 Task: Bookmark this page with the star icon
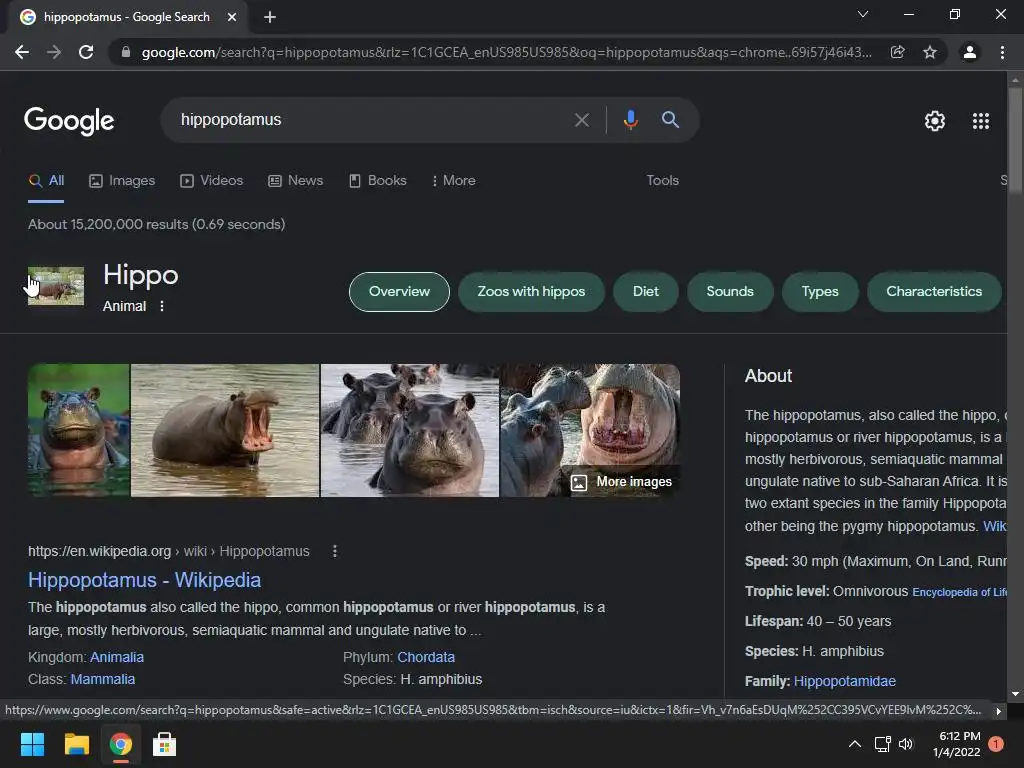tap(930, 52)
